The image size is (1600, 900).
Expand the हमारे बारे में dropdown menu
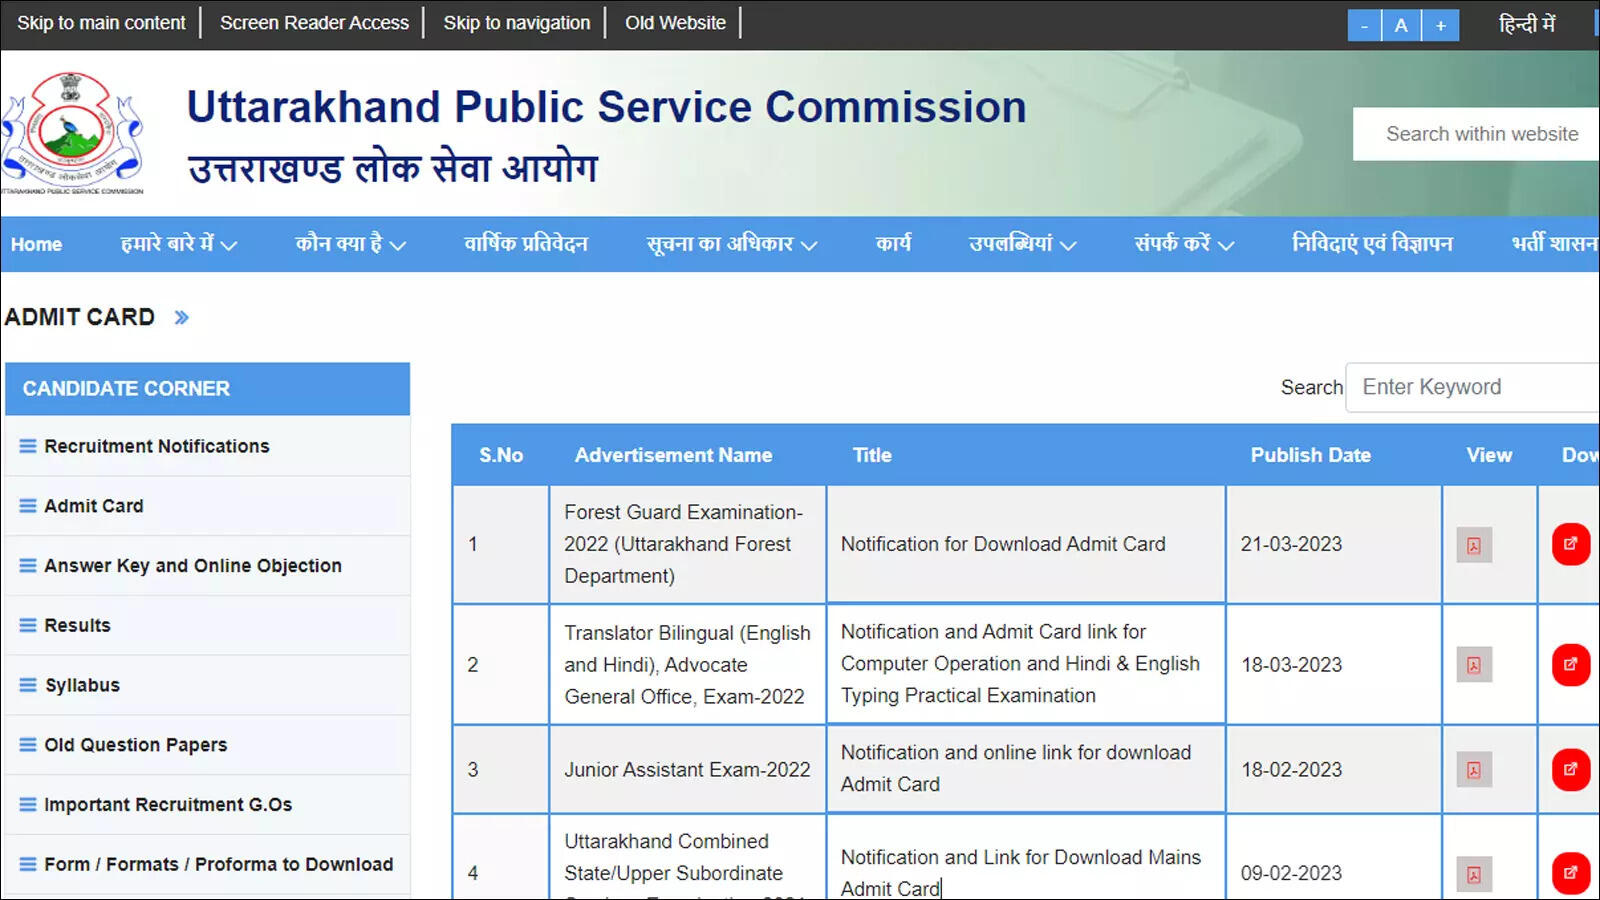pyautogui.click(x=178, y=244)
